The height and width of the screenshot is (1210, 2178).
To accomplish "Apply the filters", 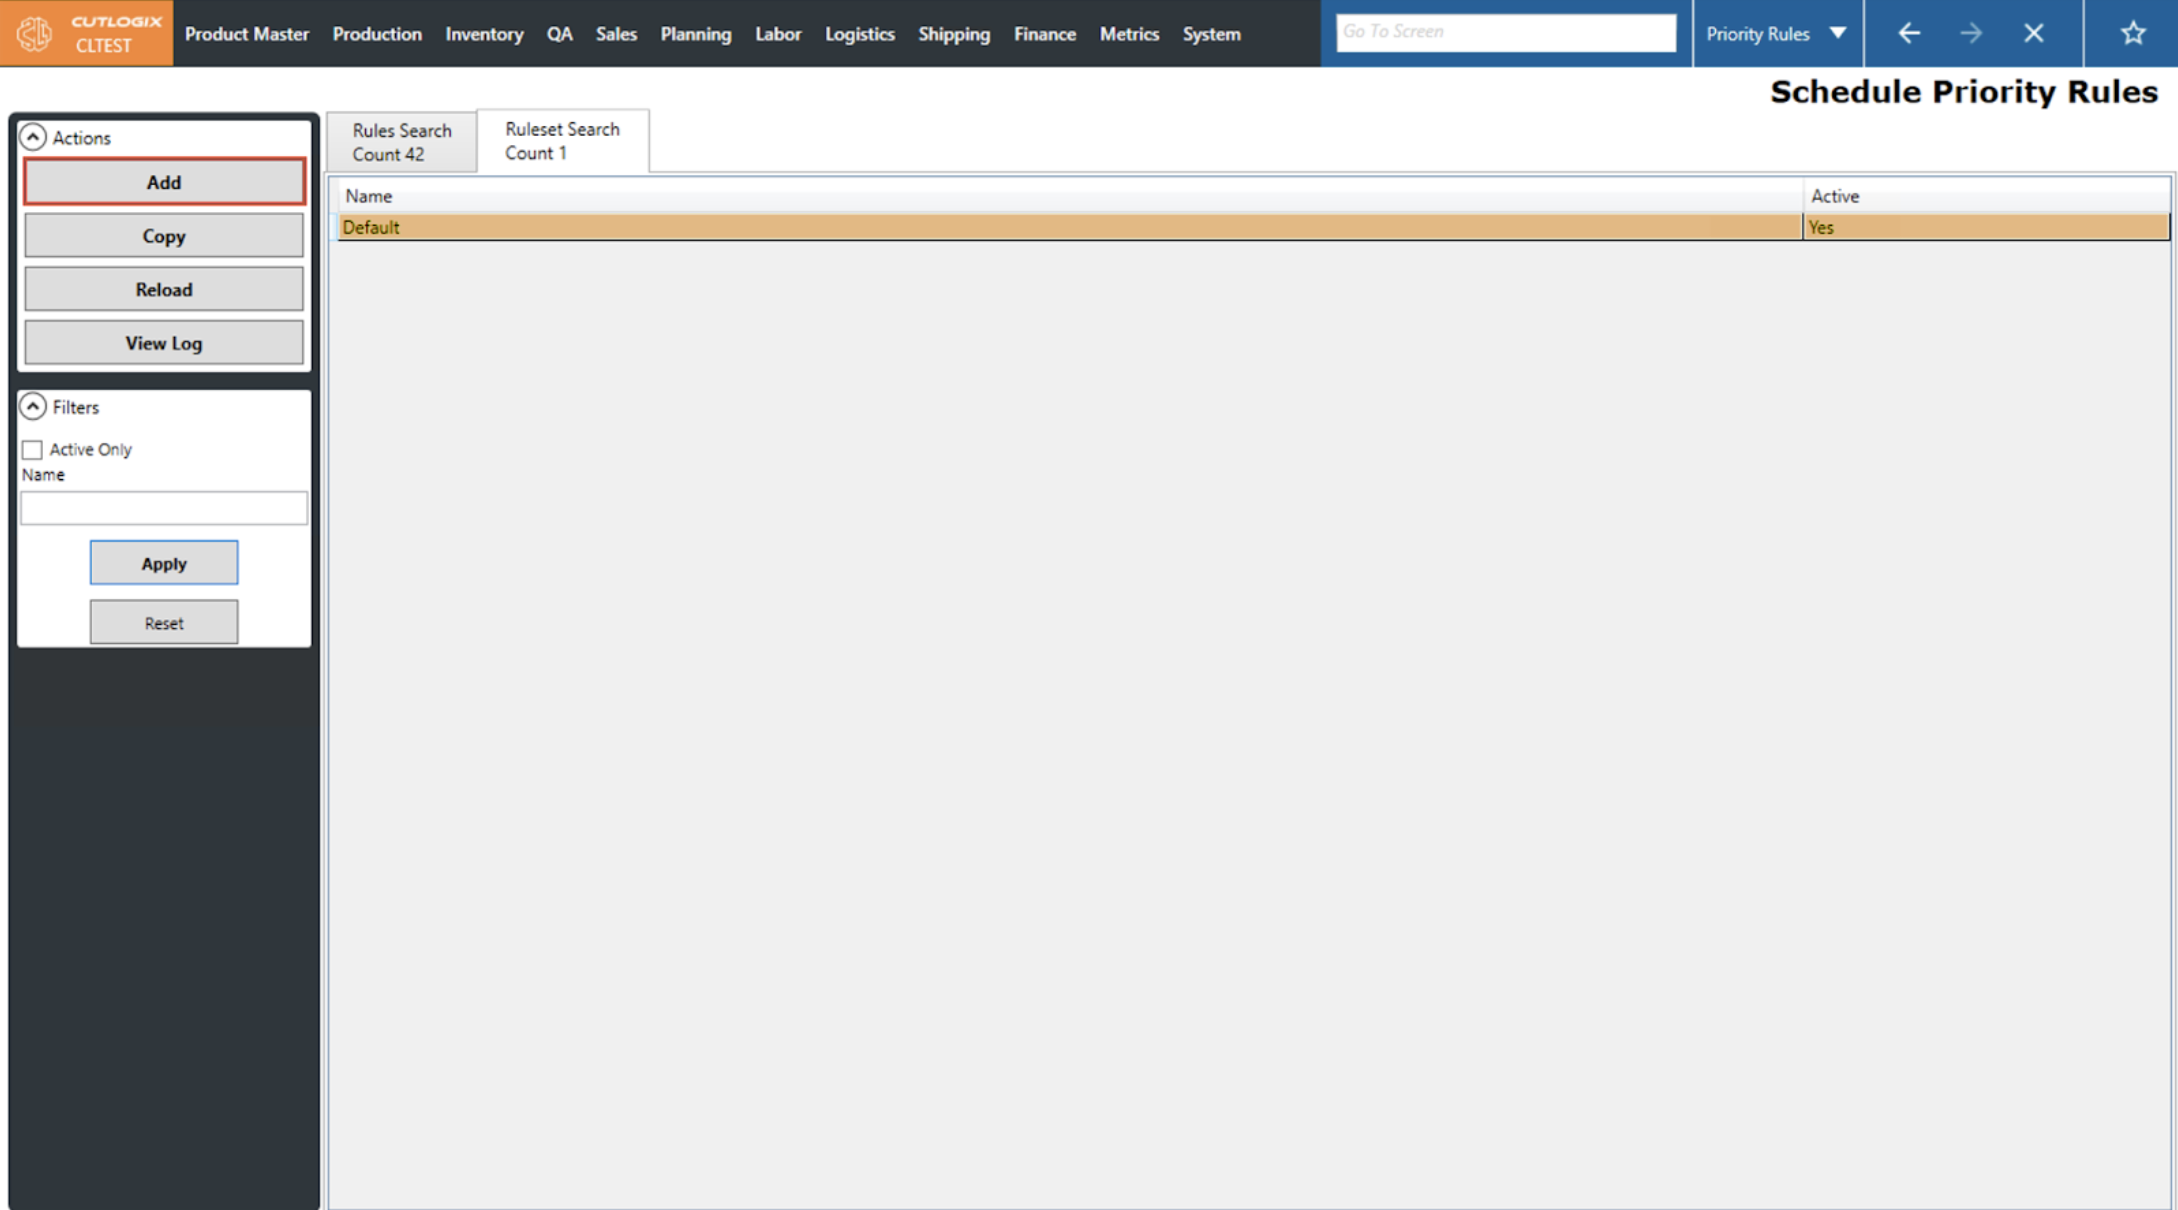I will (164, 563).
